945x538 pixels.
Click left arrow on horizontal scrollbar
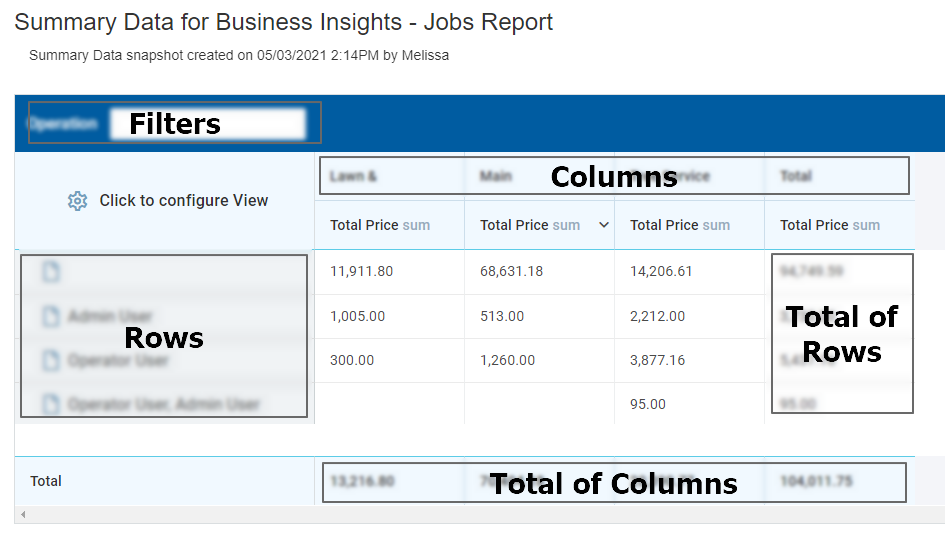click(x=22, y=515)
